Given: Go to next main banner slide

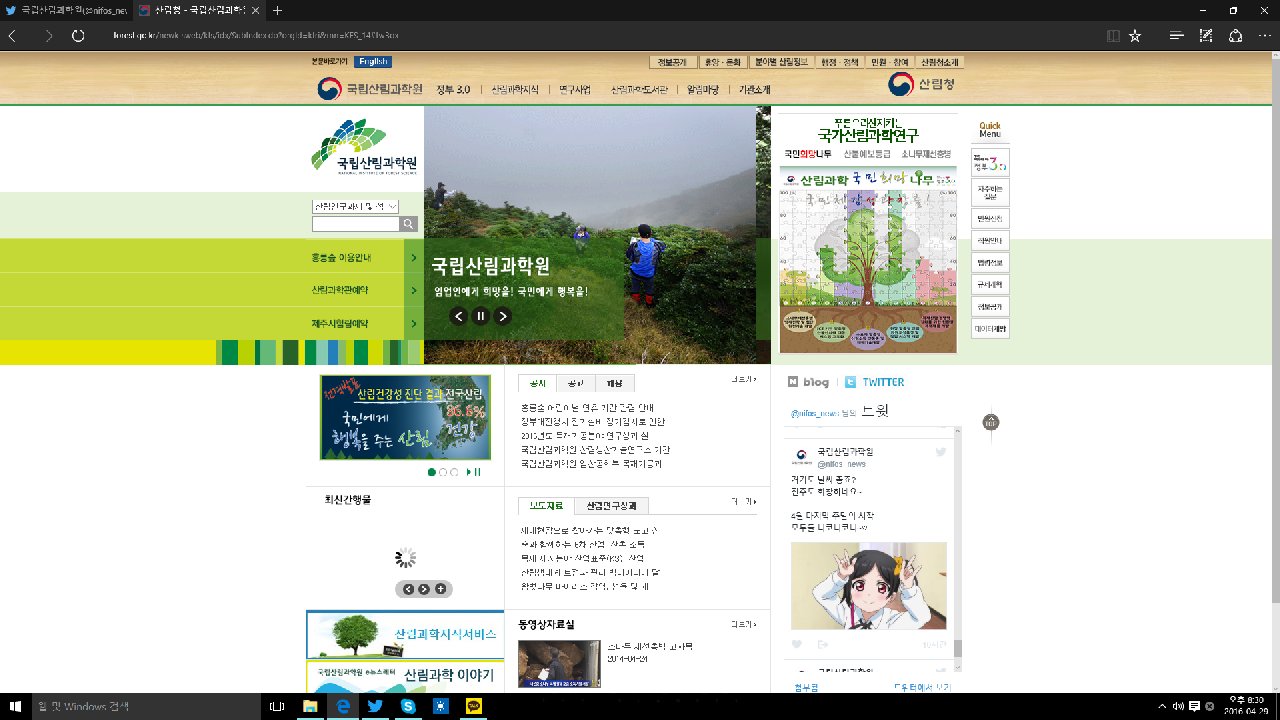Looking at the screenshot, I should click(503, 316).
